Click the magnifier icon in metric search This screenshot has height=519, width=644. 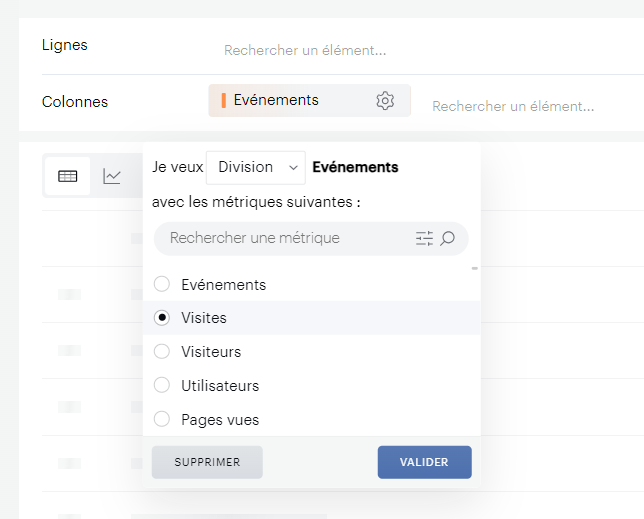pos(448,239)
